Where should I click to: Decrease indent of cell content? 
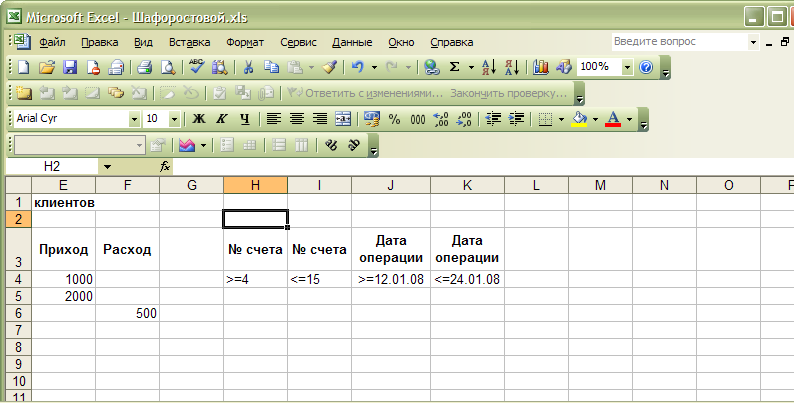coord(493,119)
